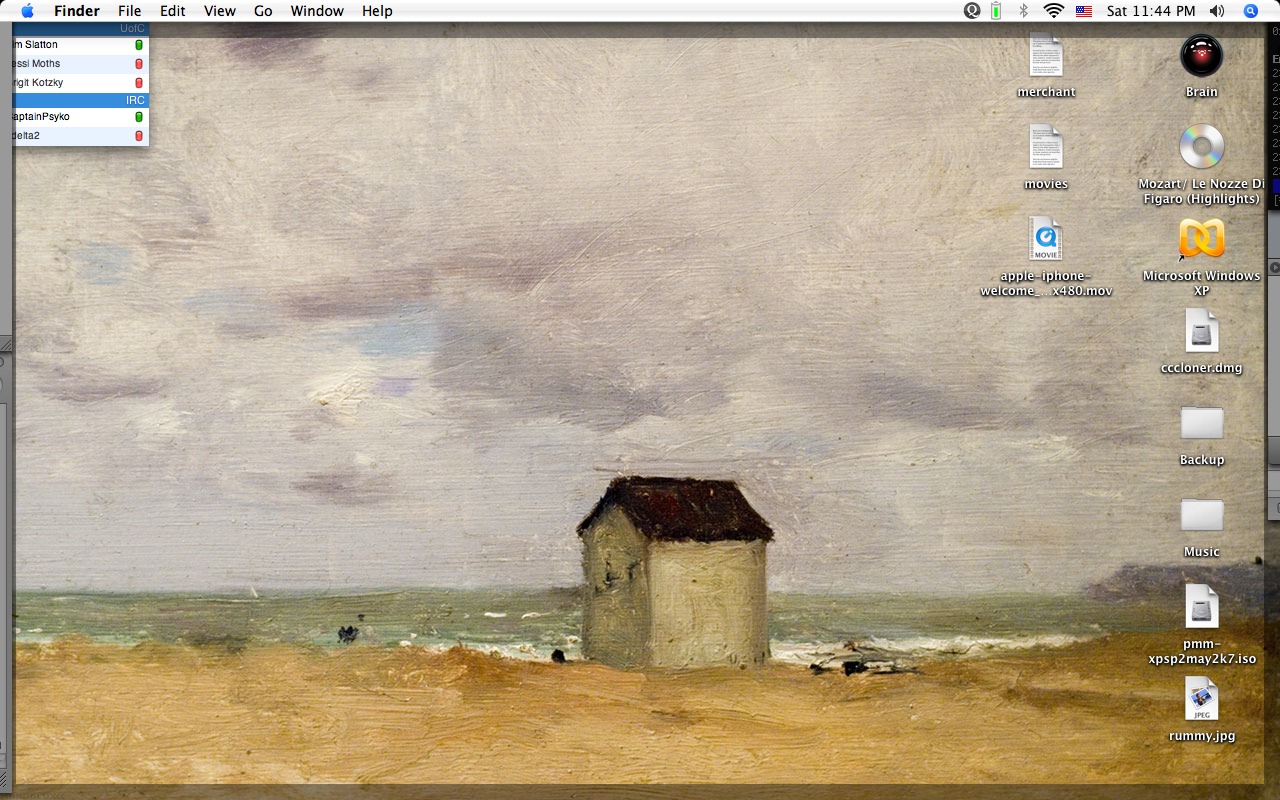The height and width of the screenshot is (800, 1280).
Task: Click red status indicator next to delta2
Action: coord(139,136)
